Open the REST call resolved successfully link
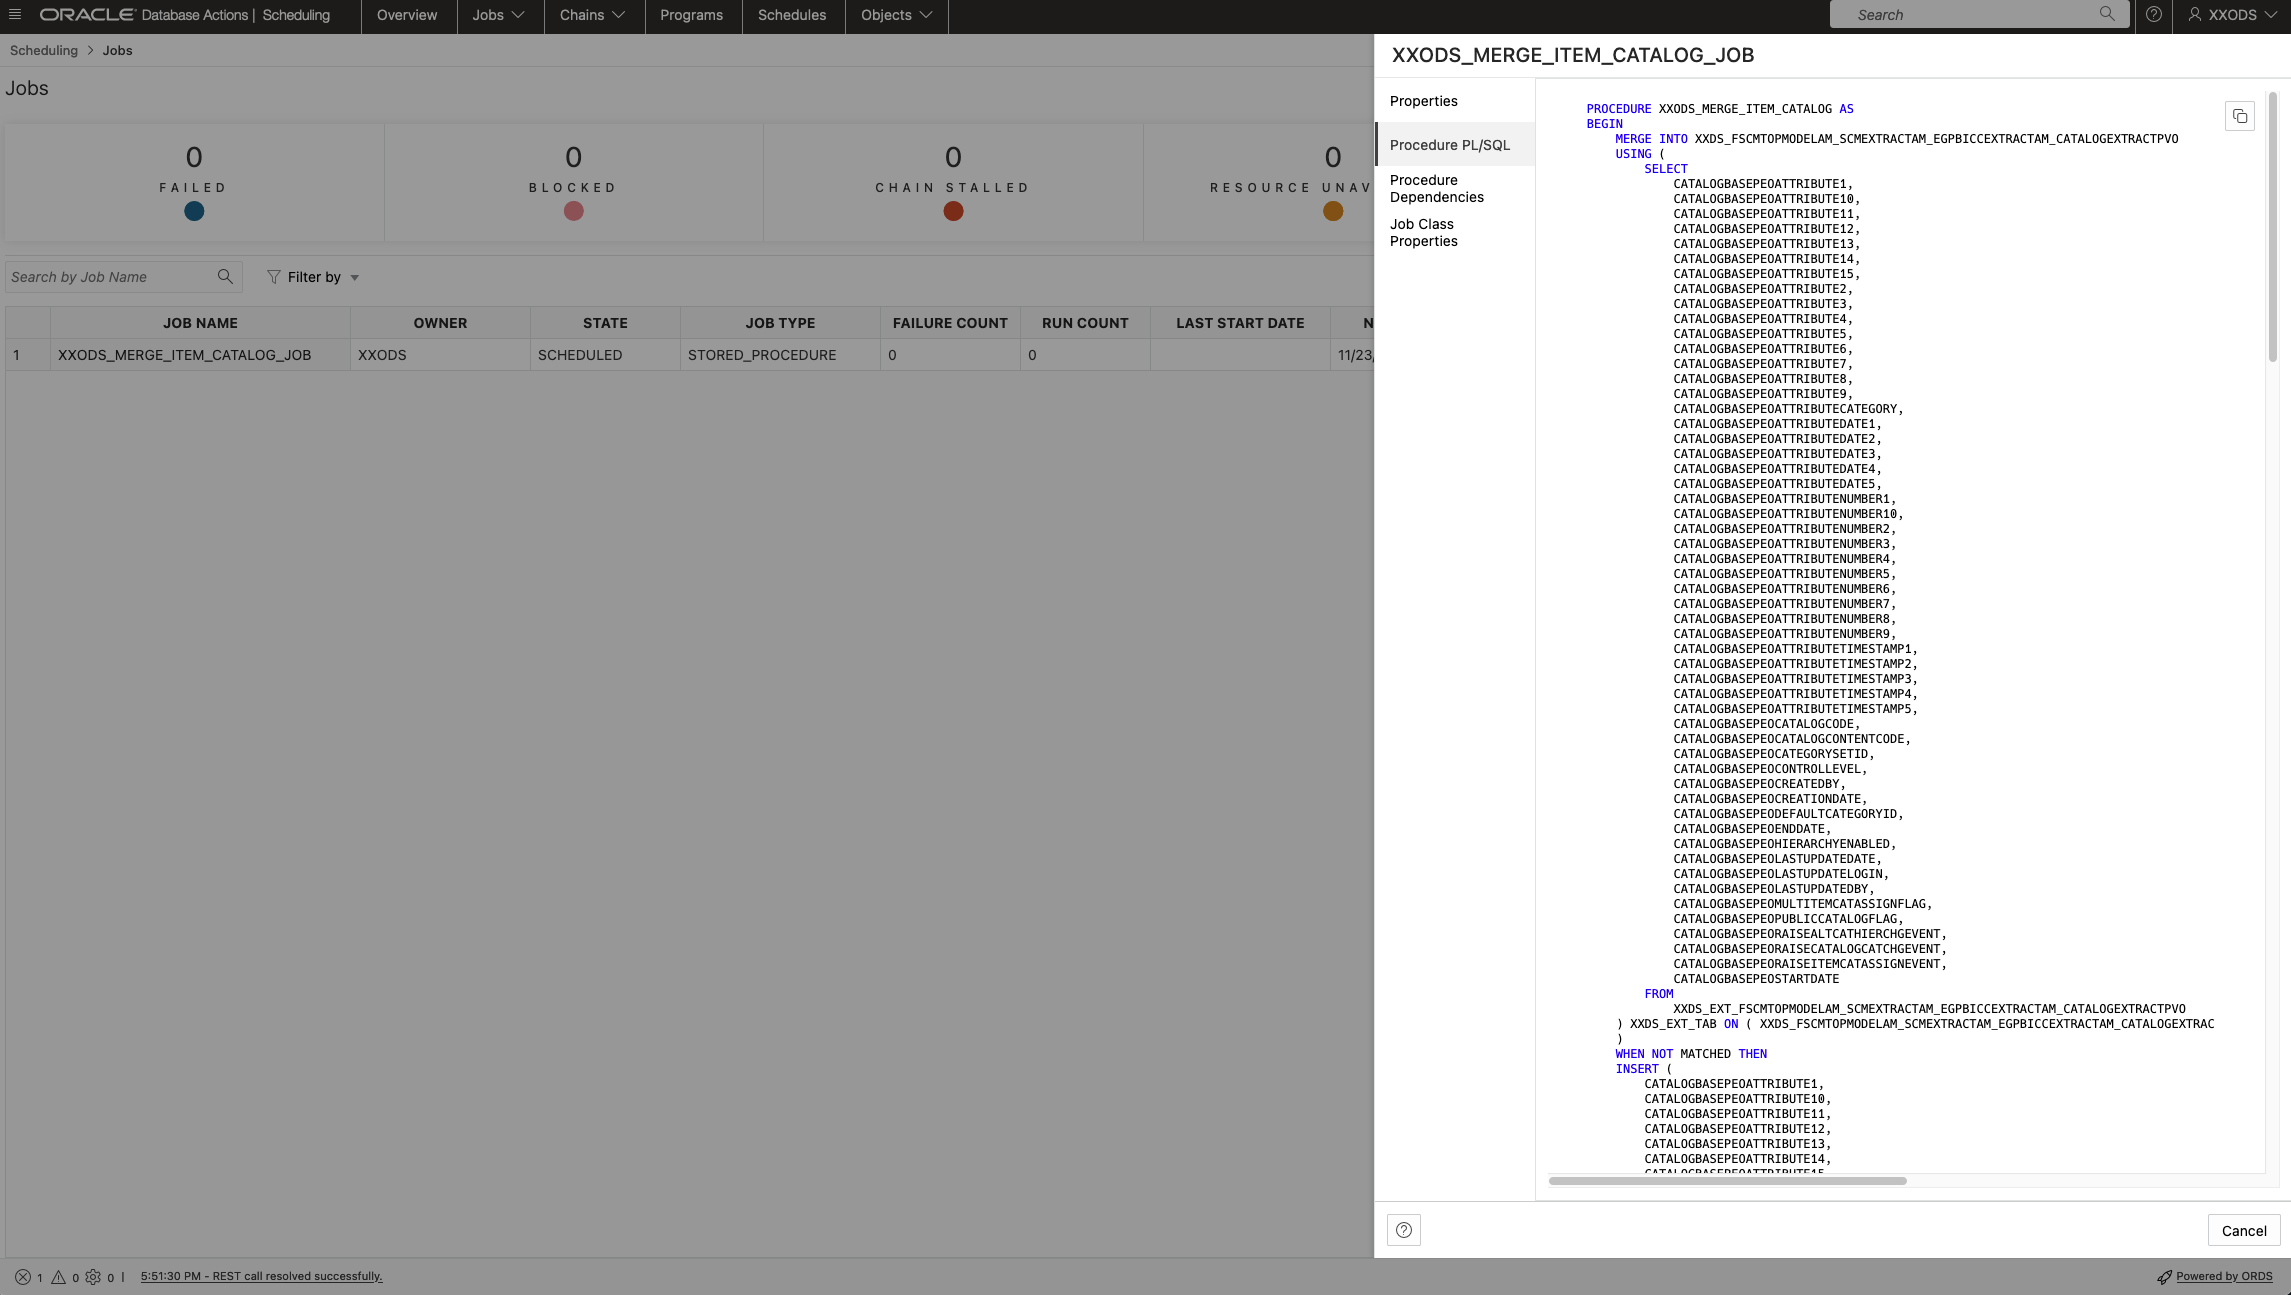 click(x=261, y=1276)
